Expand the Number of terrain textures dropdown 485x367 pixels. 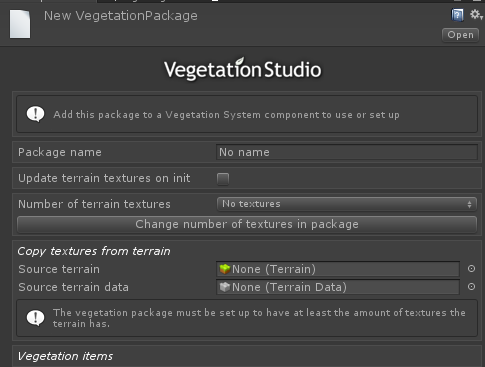(347, 204)
